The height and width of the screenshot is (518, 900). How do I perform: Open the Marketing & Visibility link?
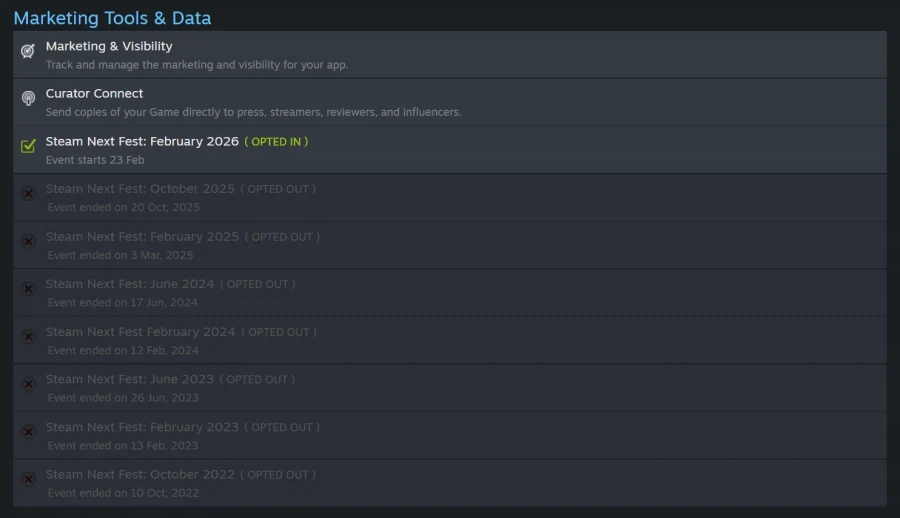(109, 46)
